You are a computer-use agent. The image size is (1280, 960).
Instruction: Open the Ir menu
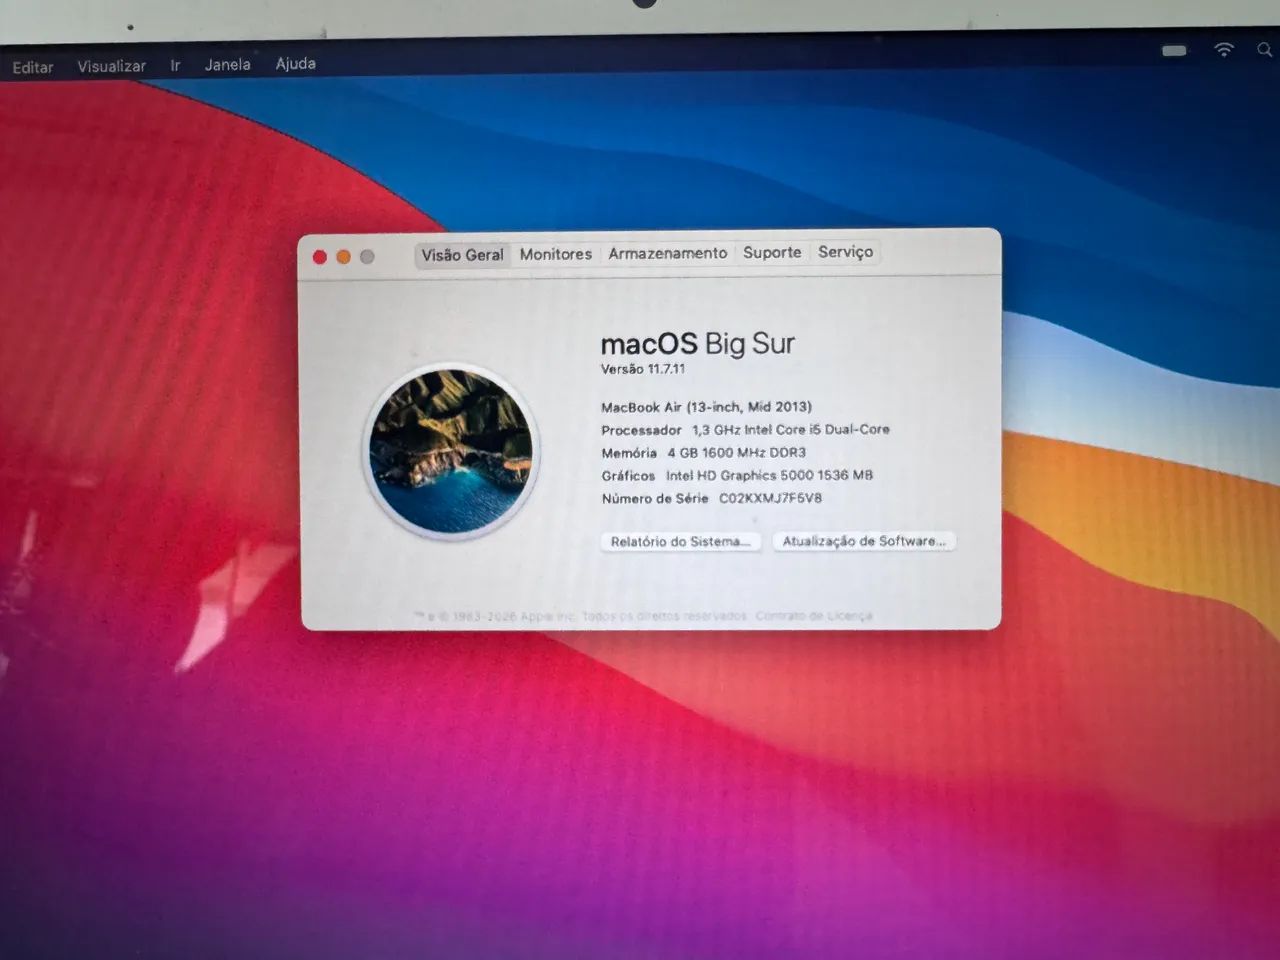tap(175, 65)
